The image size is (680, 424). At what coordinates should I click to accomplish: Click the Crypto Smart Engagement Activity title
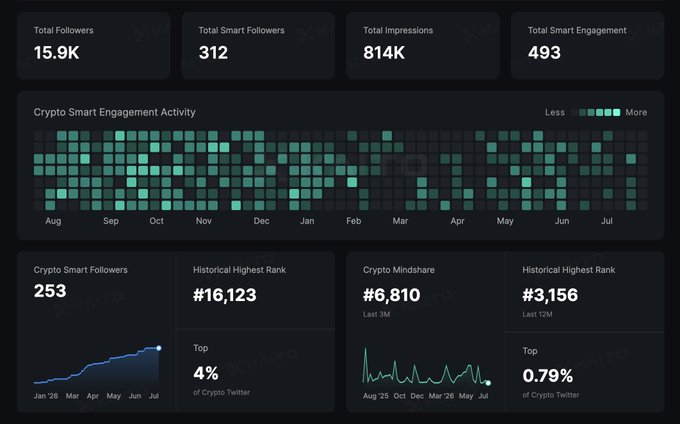(x=114, y=112)
